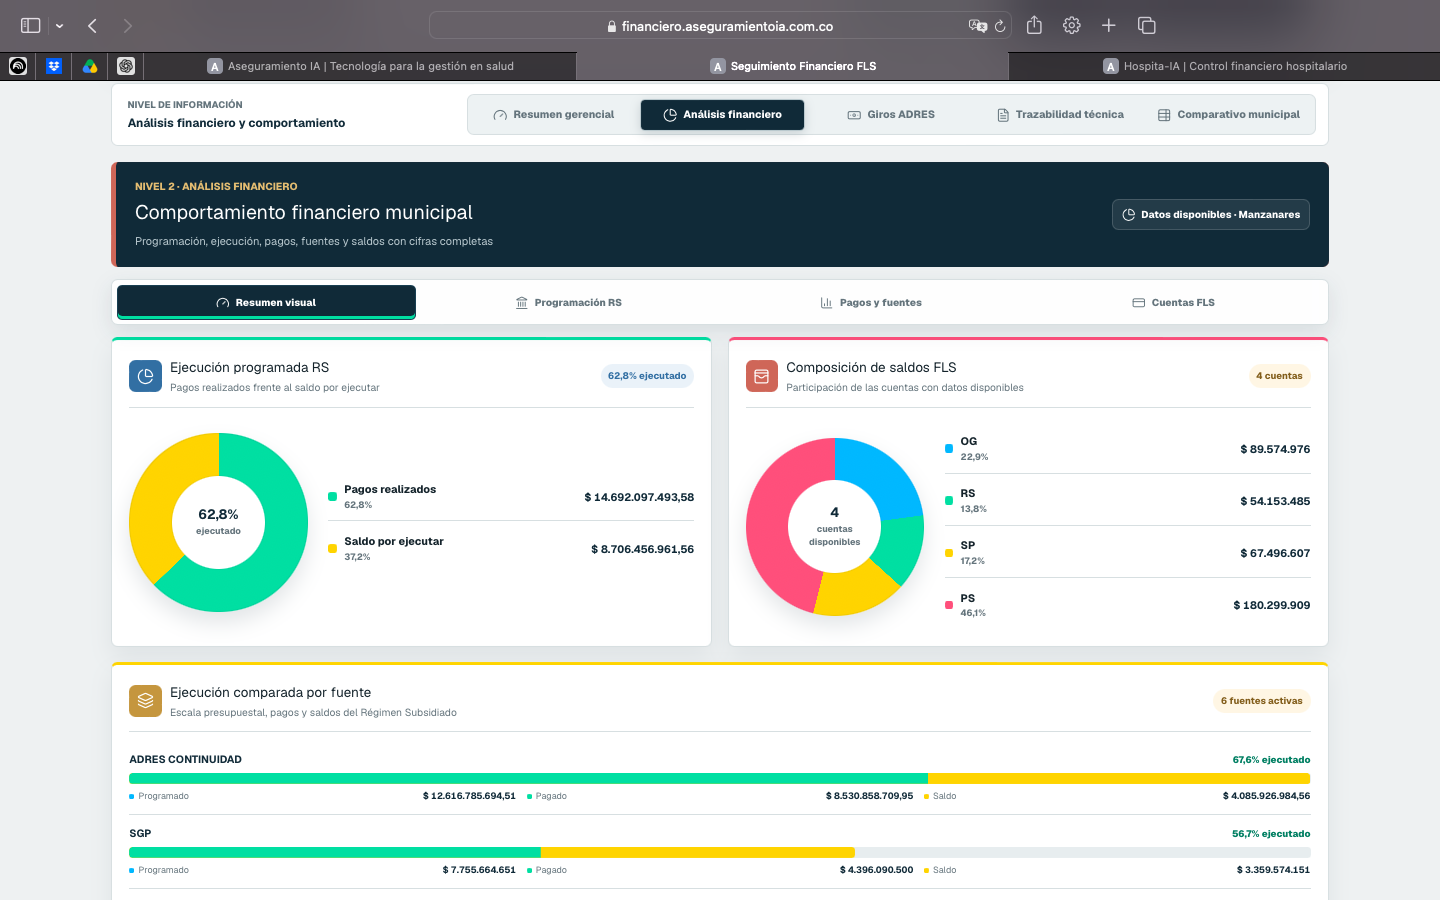This screenshot has width=1440, height=900.
Task: Open the Comparativo municipal section
Action: click(x=1229, y=115)
